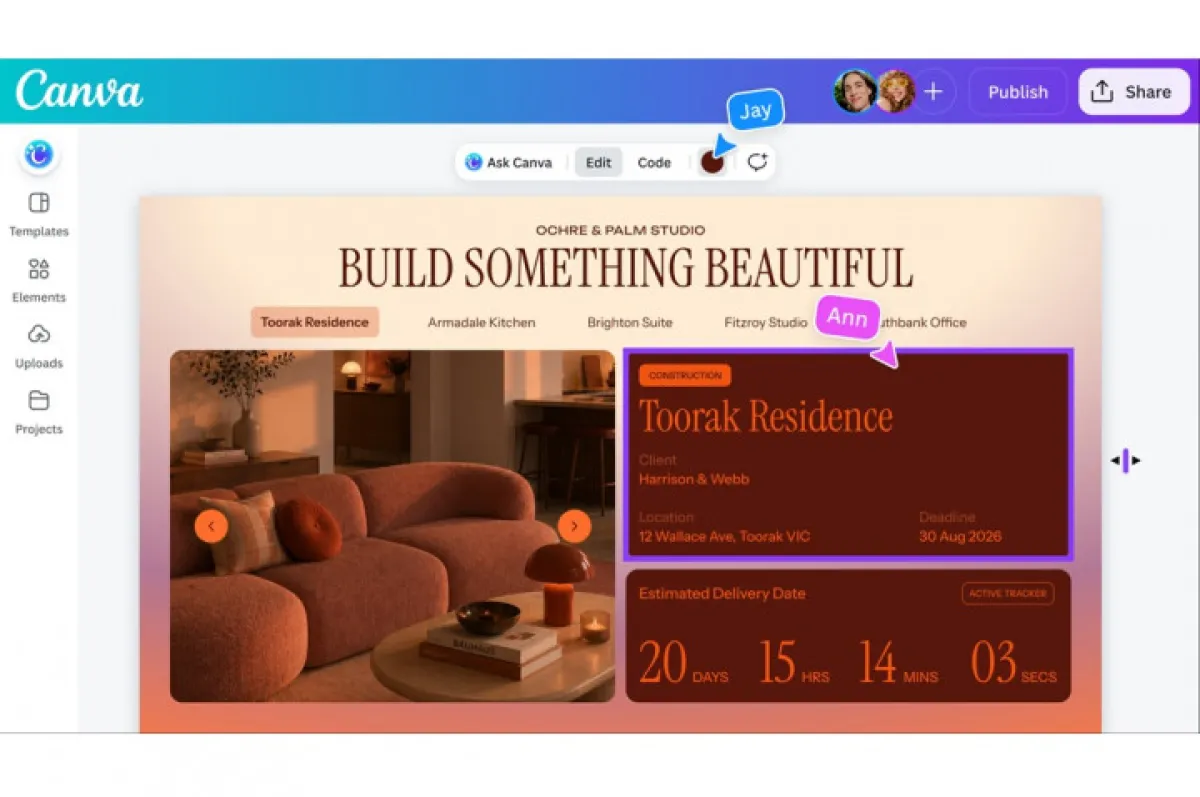
Task: Click the page width resize handle
Action: point(1125,461)
